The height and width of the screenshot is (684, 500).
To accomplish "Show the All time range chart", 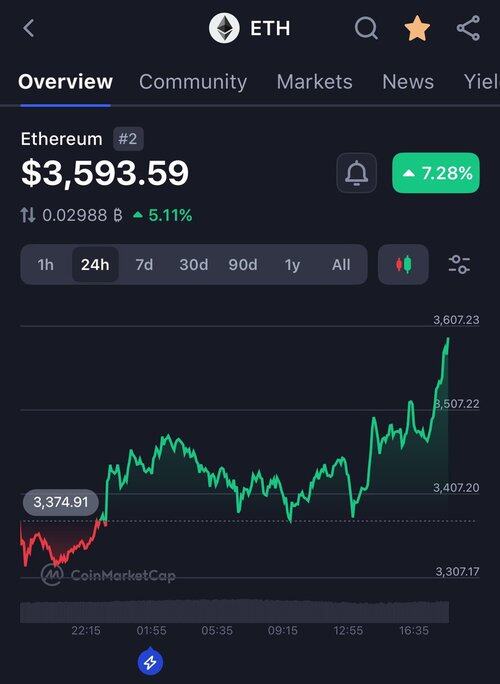I will [341, 264].
